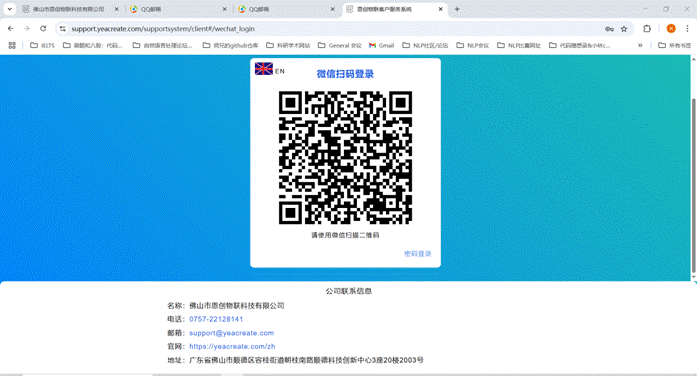The image size is (697, 376).
Task: Click the WeChat login QR code
Action: pyautogui.click(x=345, y=157)
